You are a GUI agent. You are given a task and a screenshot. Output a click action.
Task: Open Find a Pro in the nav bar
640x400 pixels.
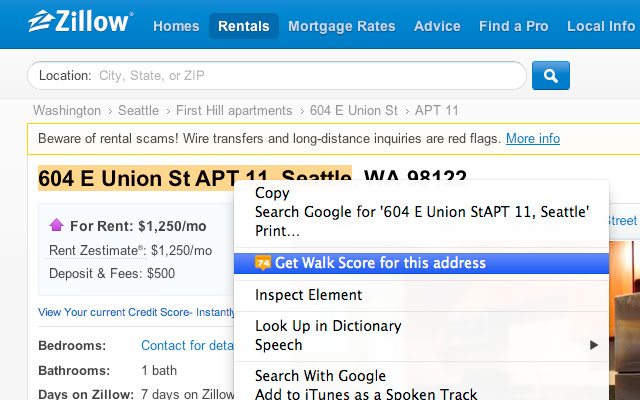pos(513,26)
